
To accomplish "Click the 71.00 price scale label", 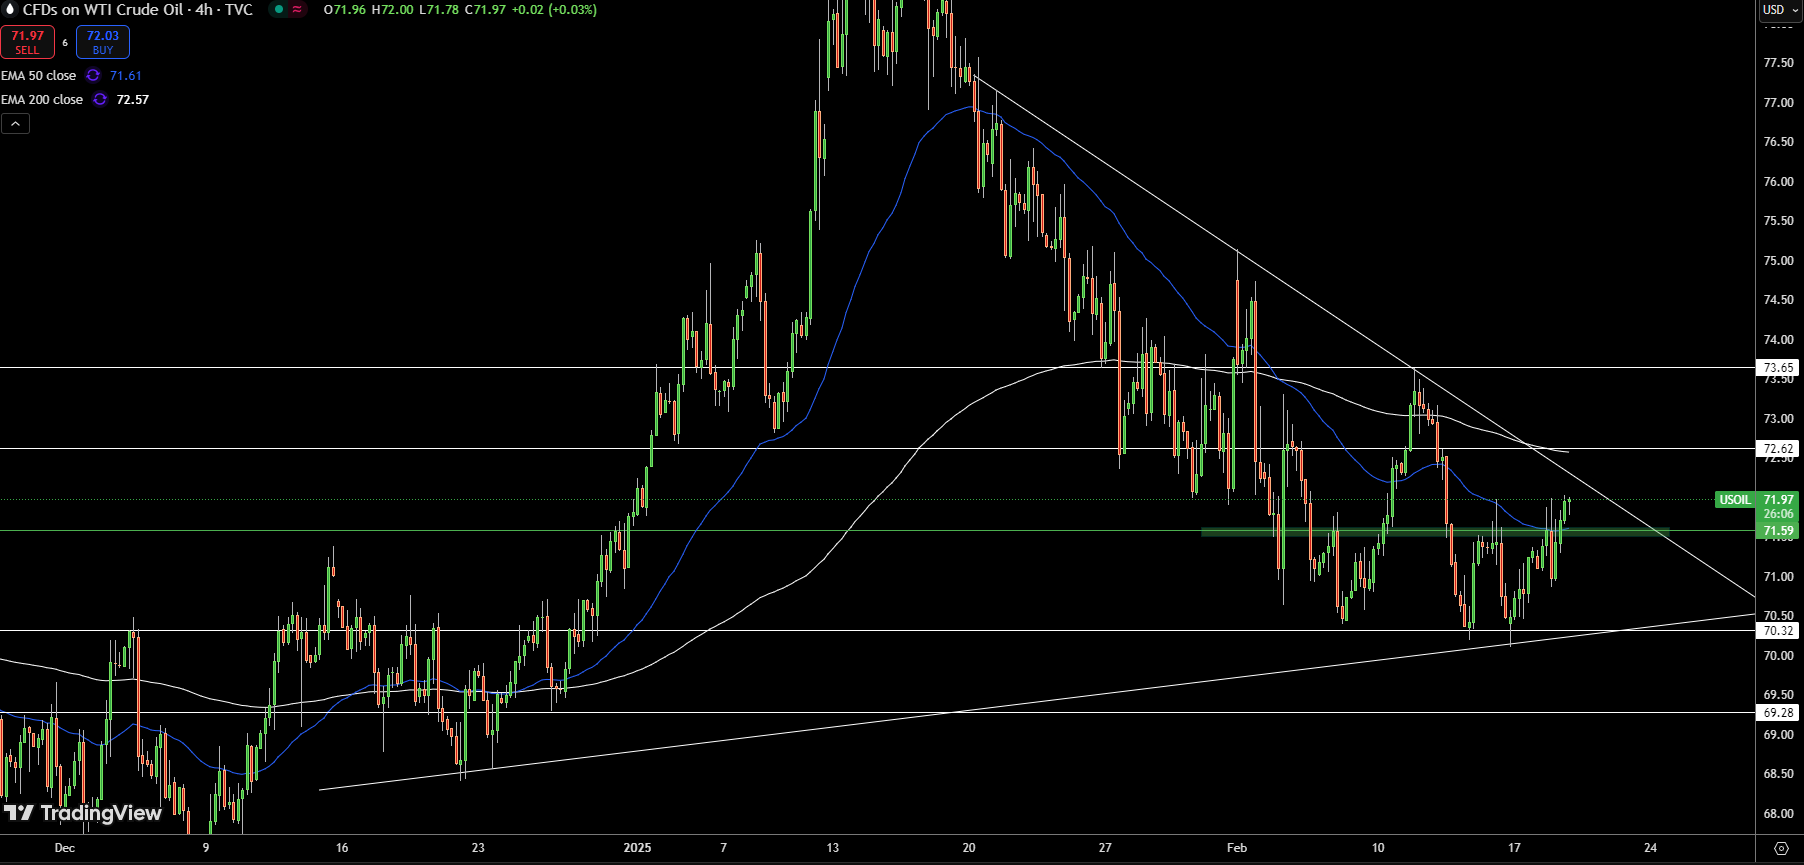I will [1778, 577].
